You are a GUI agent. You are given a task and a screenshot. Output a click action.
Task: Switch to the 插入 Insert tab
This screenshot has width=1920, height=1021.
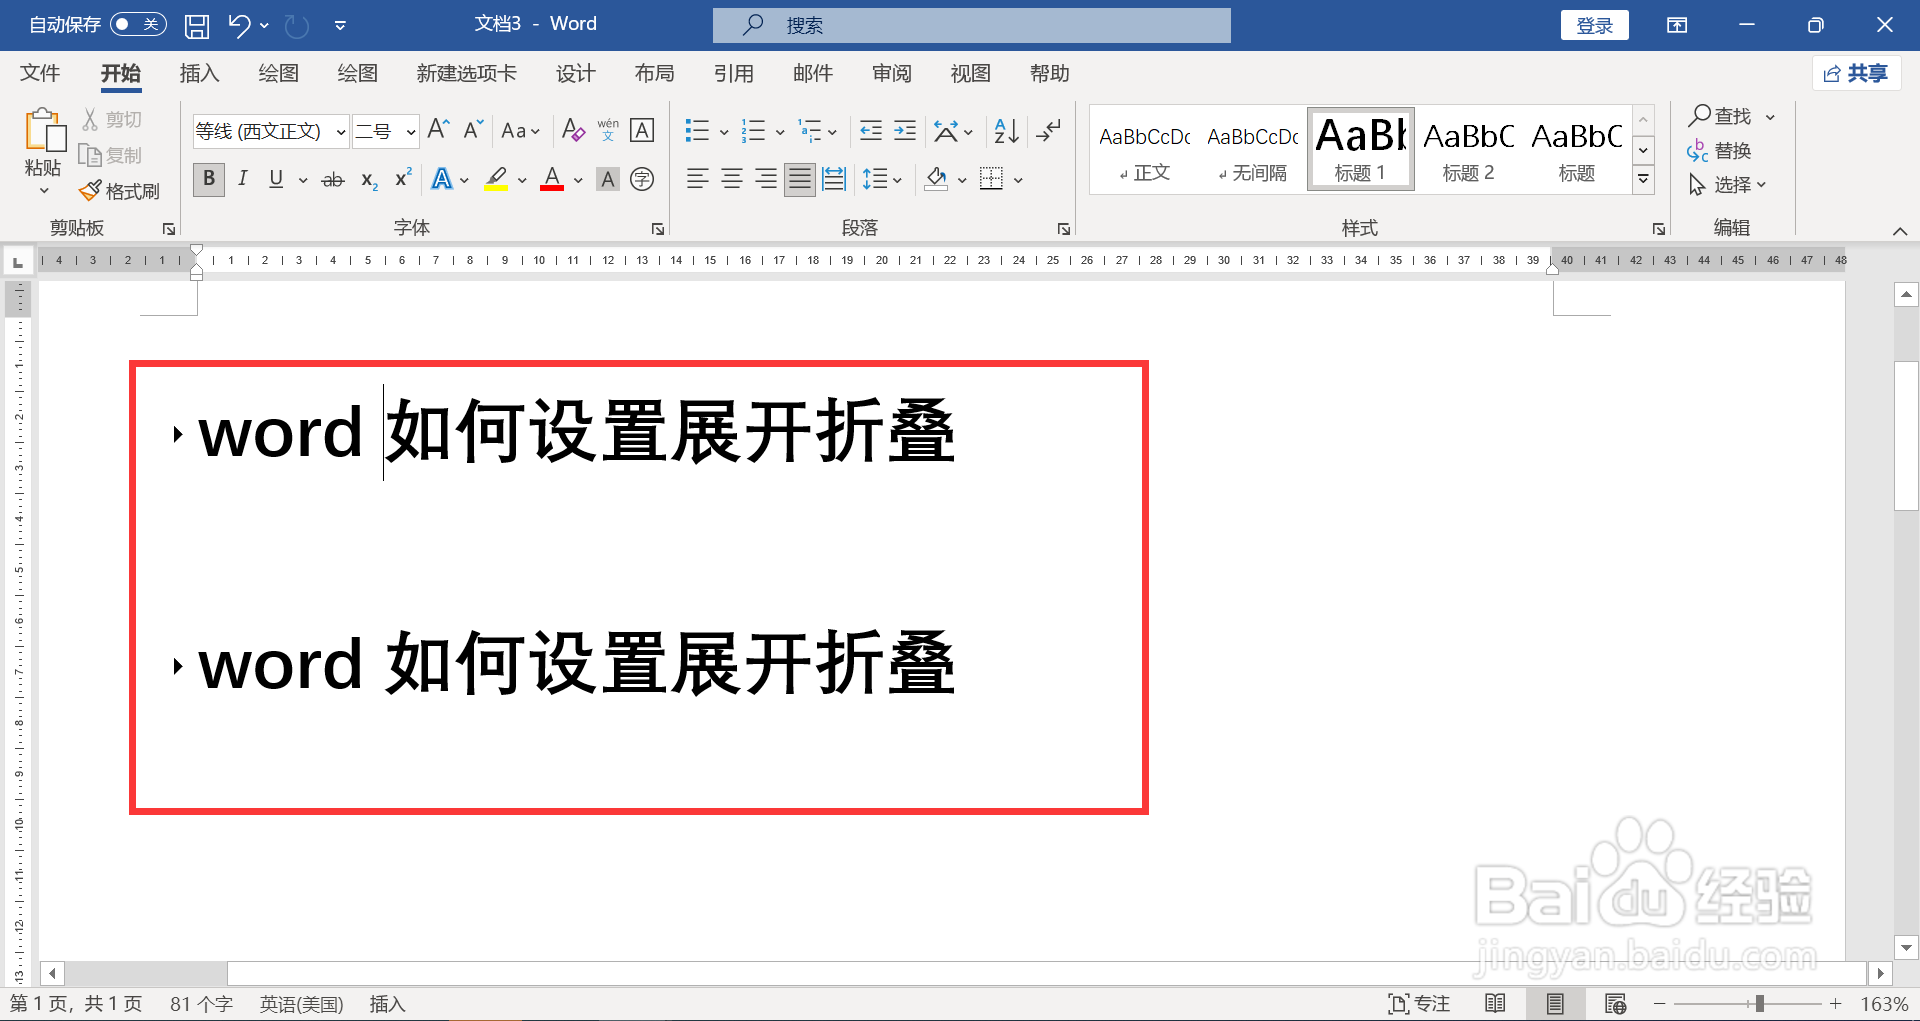pos(199,74)
